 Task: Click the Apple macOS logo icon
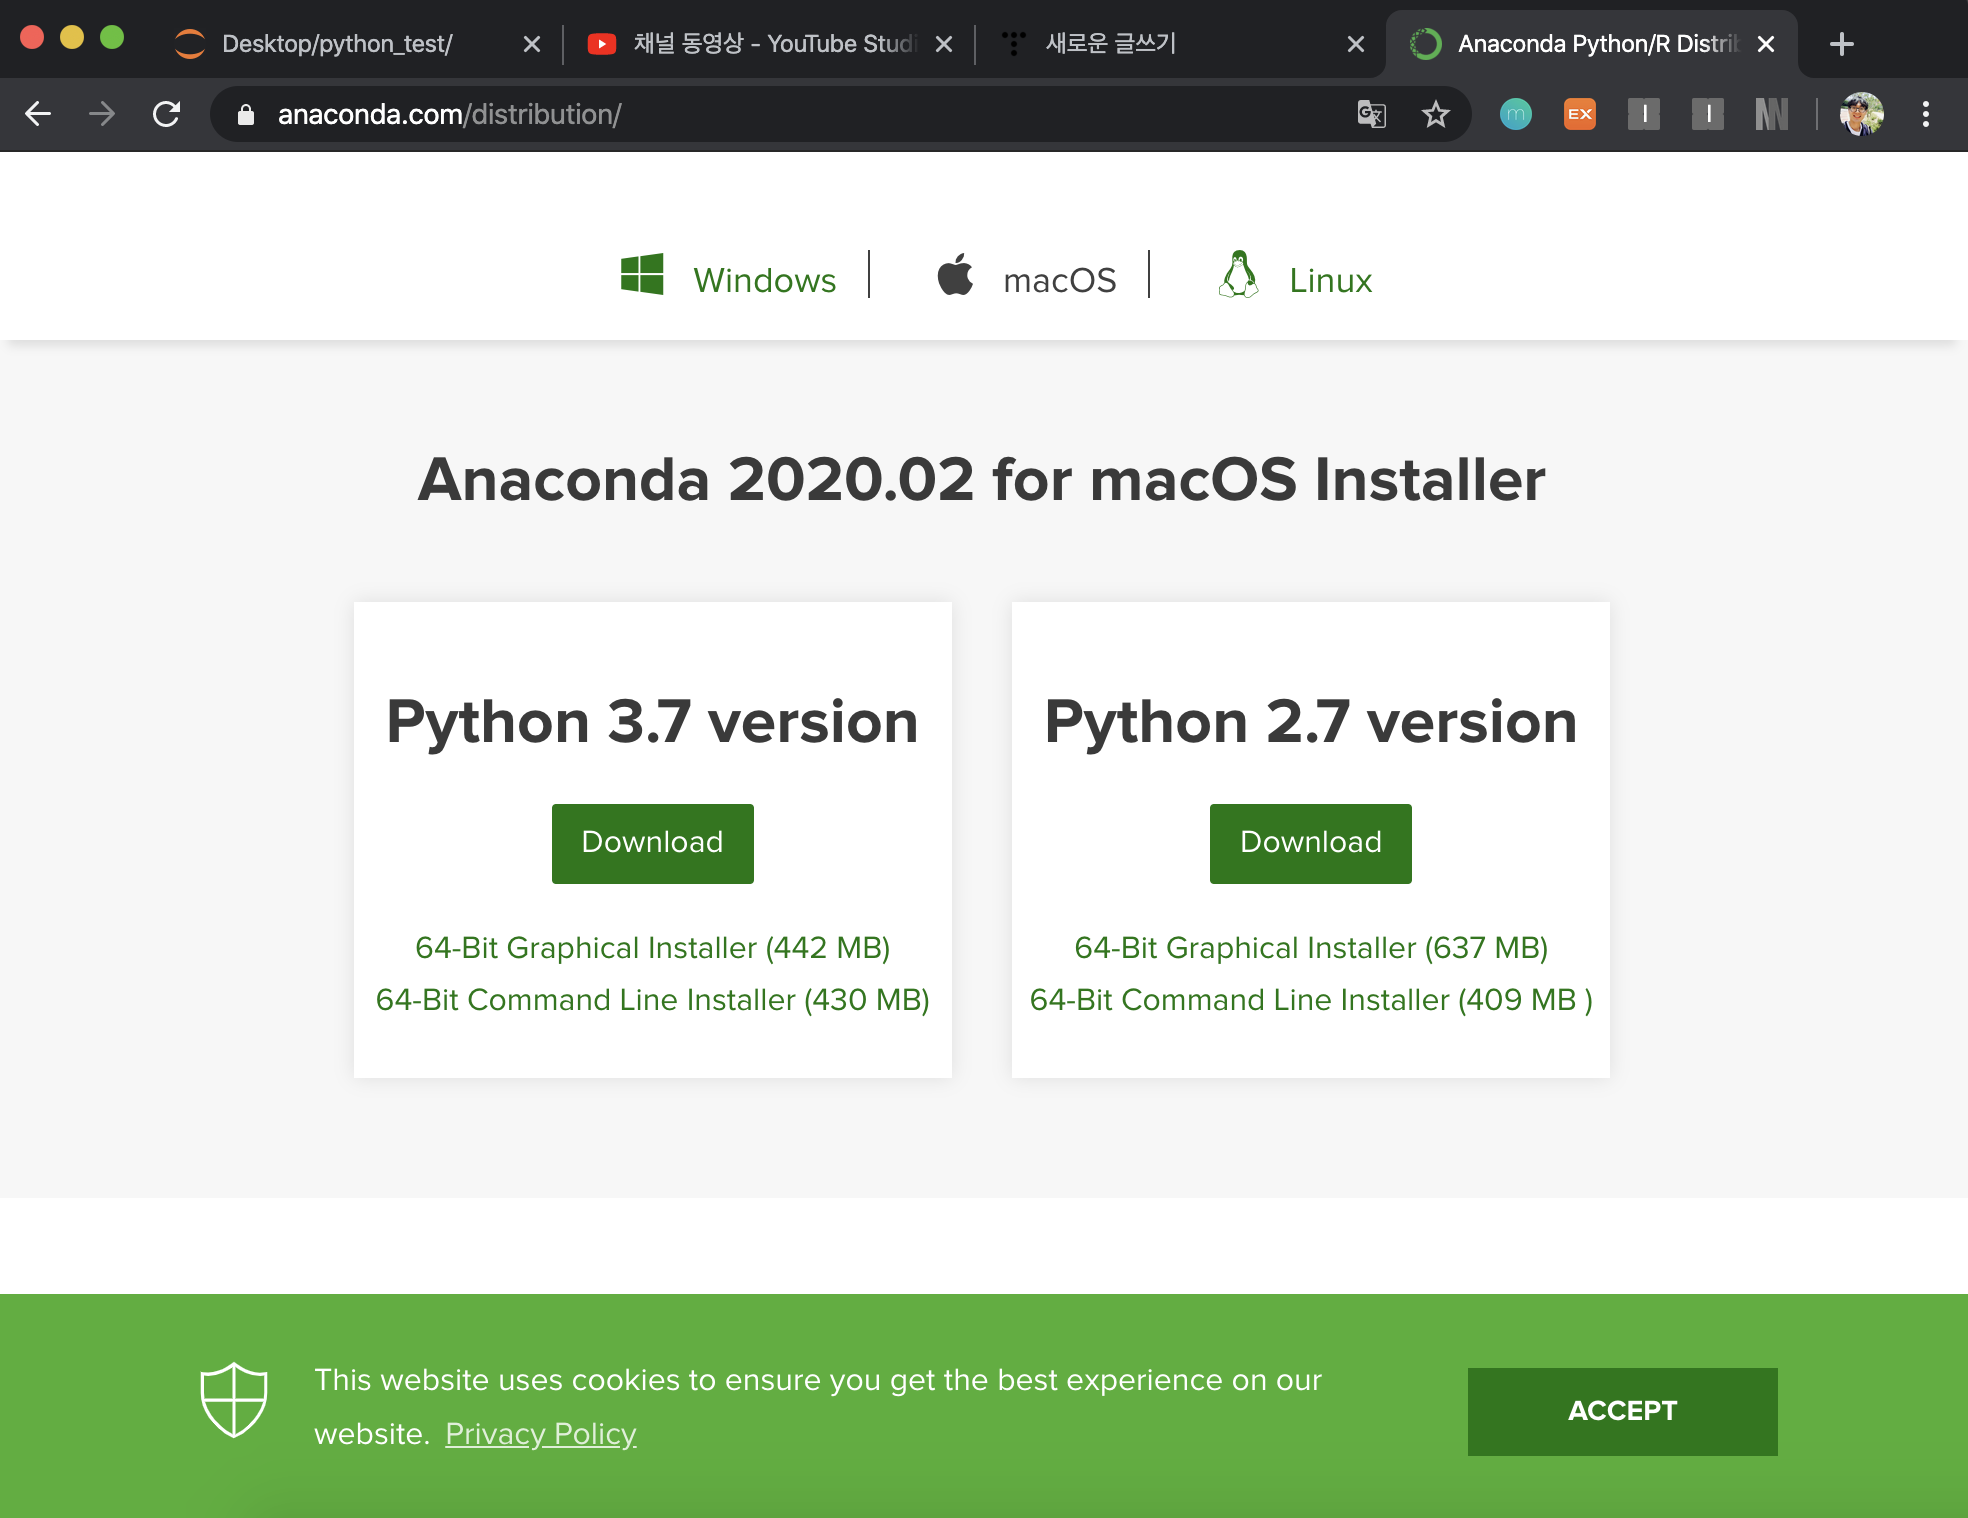tap(955, 274)
